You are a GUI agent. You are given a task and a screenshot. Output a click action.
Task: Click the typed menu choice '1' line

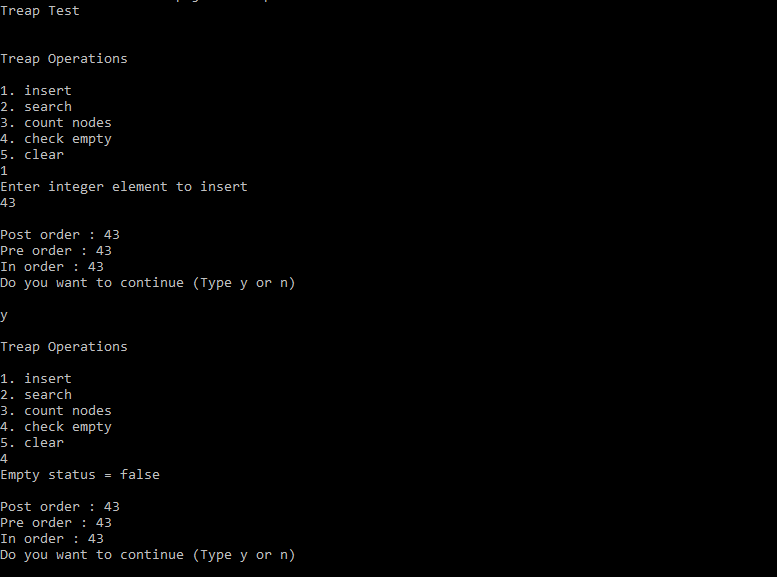pyautogui.click(x=4, y=171)
